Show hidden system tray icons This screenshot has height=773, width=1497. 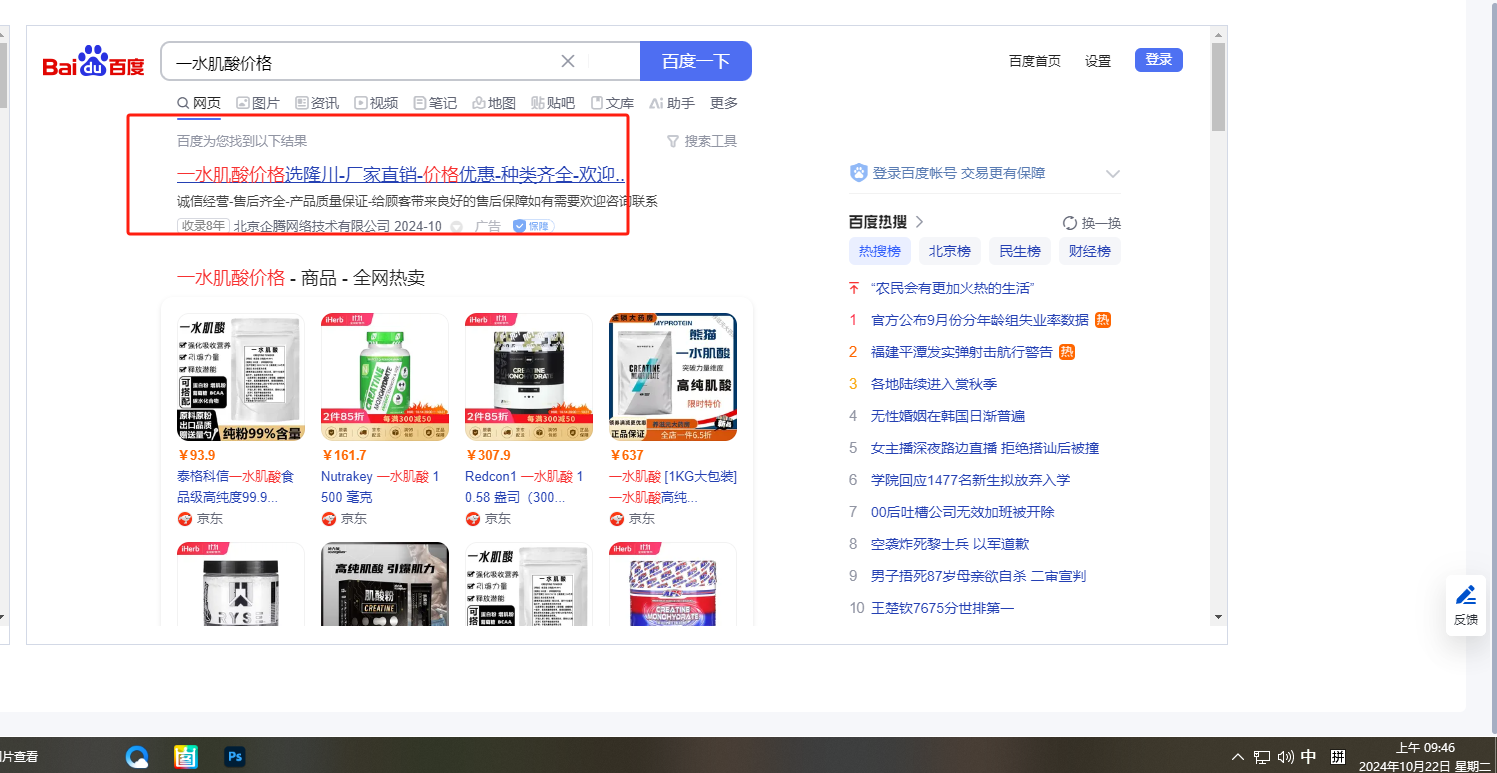1238,757
